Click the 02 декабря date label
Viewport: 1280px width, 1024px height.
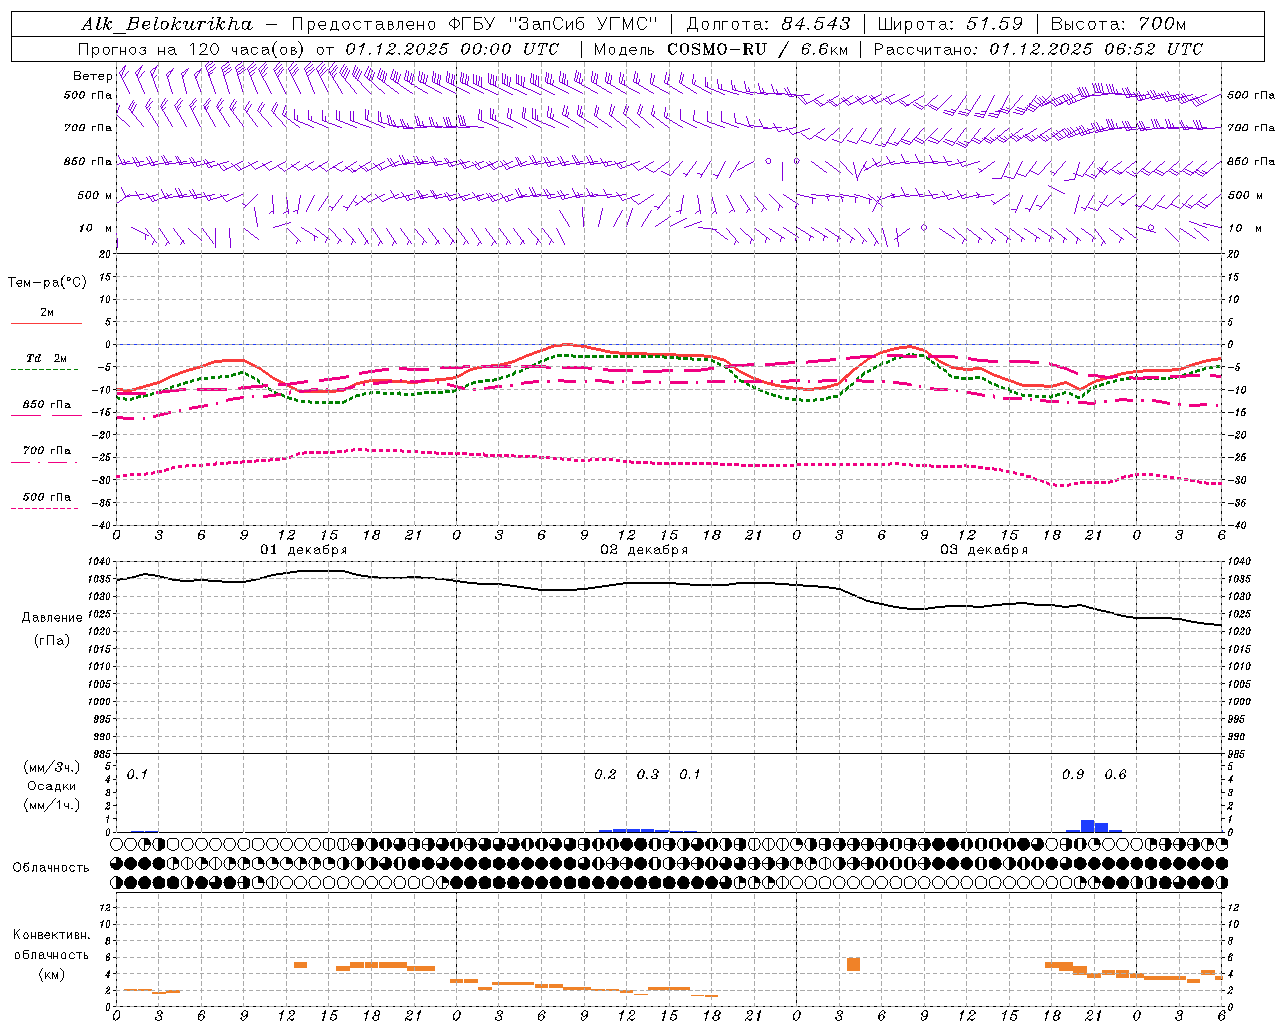point(644,550)
